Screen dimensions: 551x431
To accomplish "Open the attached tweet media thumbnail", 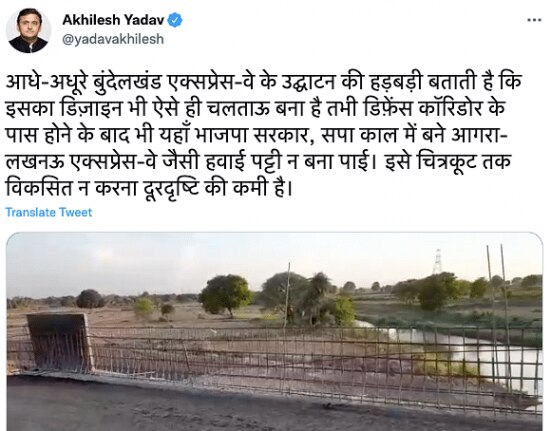I will click(274, 332).
